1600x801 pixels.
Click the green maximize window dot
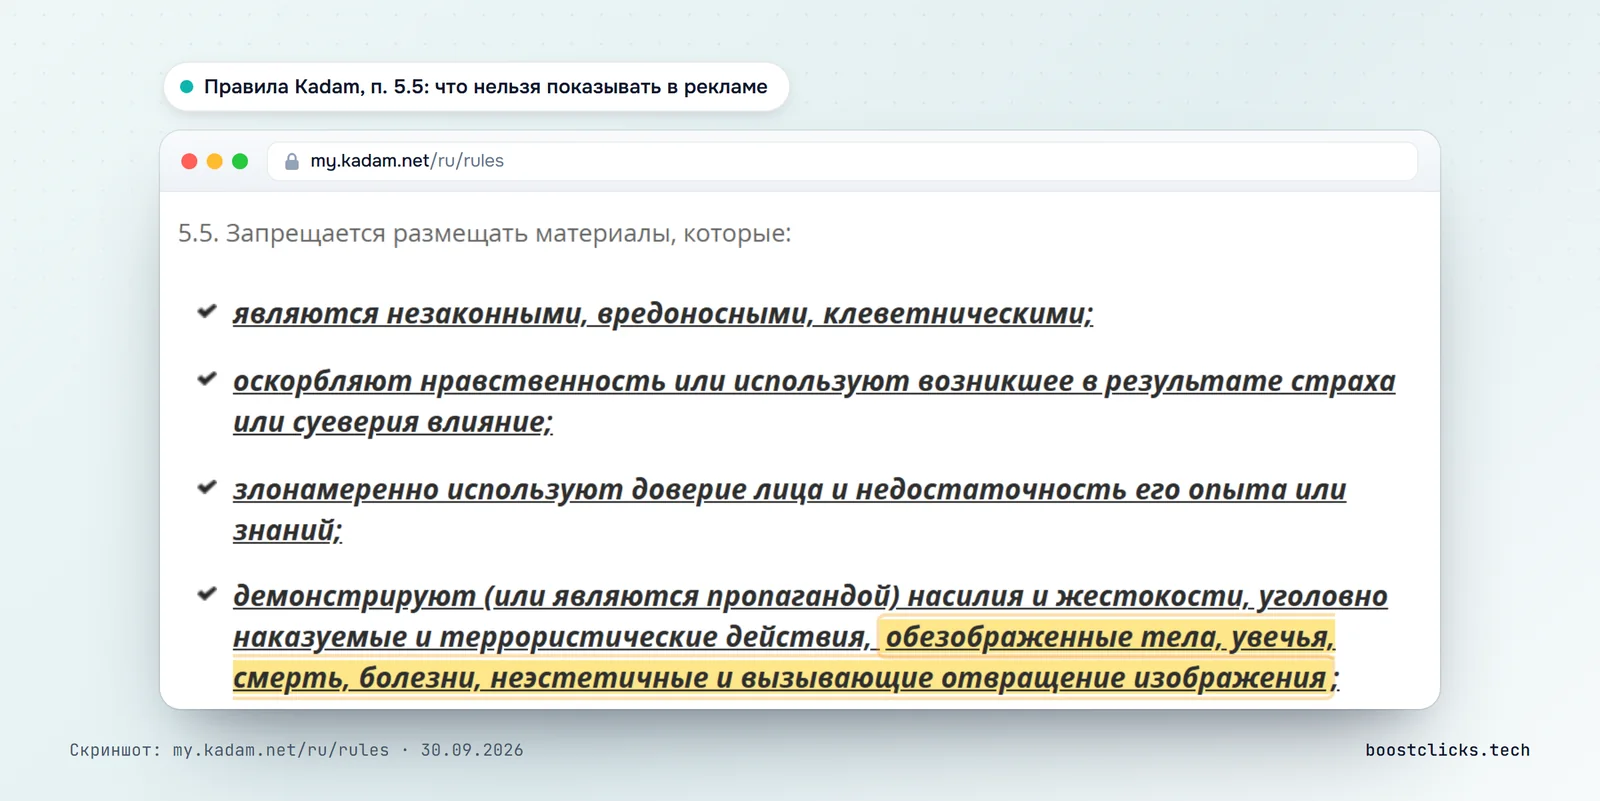pyautogui.click(x=240, y=161)
